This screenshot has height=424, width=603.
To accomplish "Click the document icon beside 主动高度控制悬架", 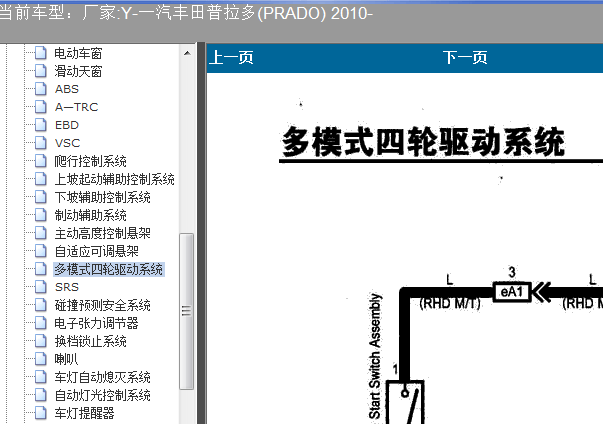I will click(41, 233).
